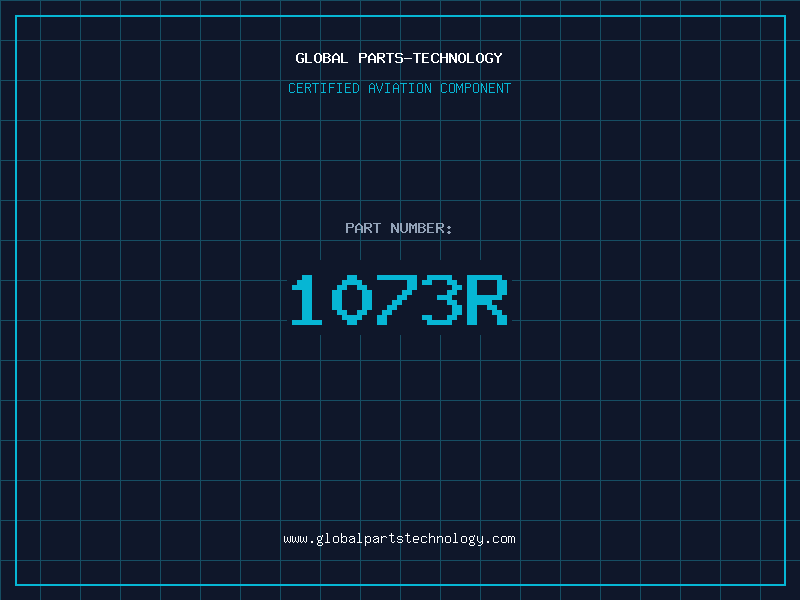800x600 pixels.
Task: Click the PART NUMBER: label
Action: point(399,228)
